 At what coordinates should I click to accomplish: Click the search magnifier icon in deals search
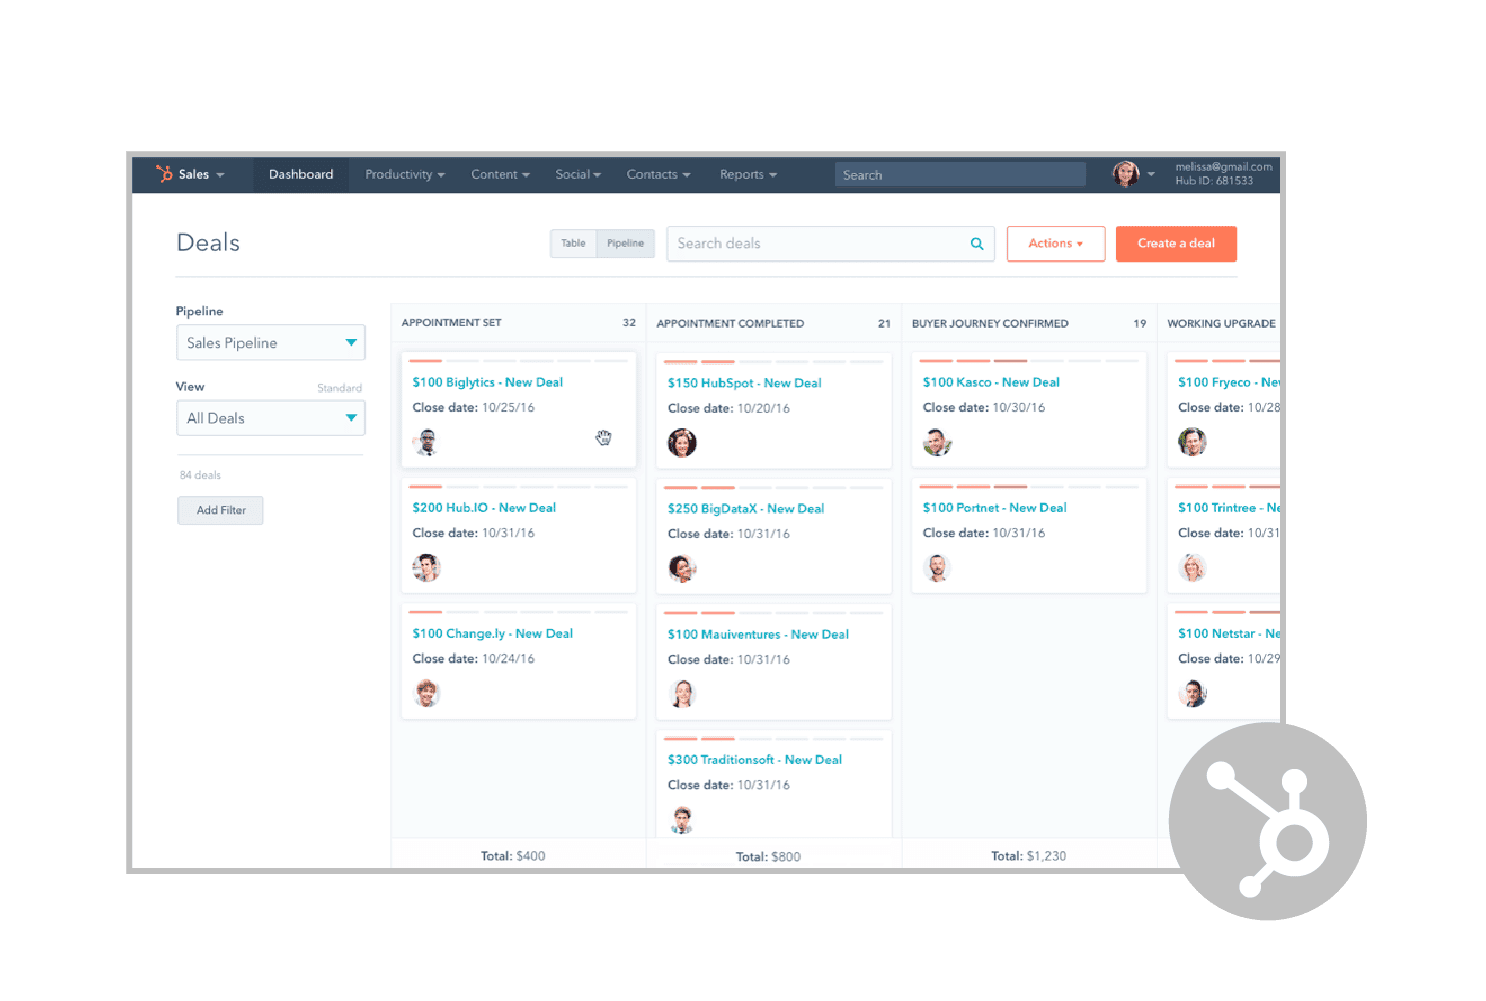977,244
